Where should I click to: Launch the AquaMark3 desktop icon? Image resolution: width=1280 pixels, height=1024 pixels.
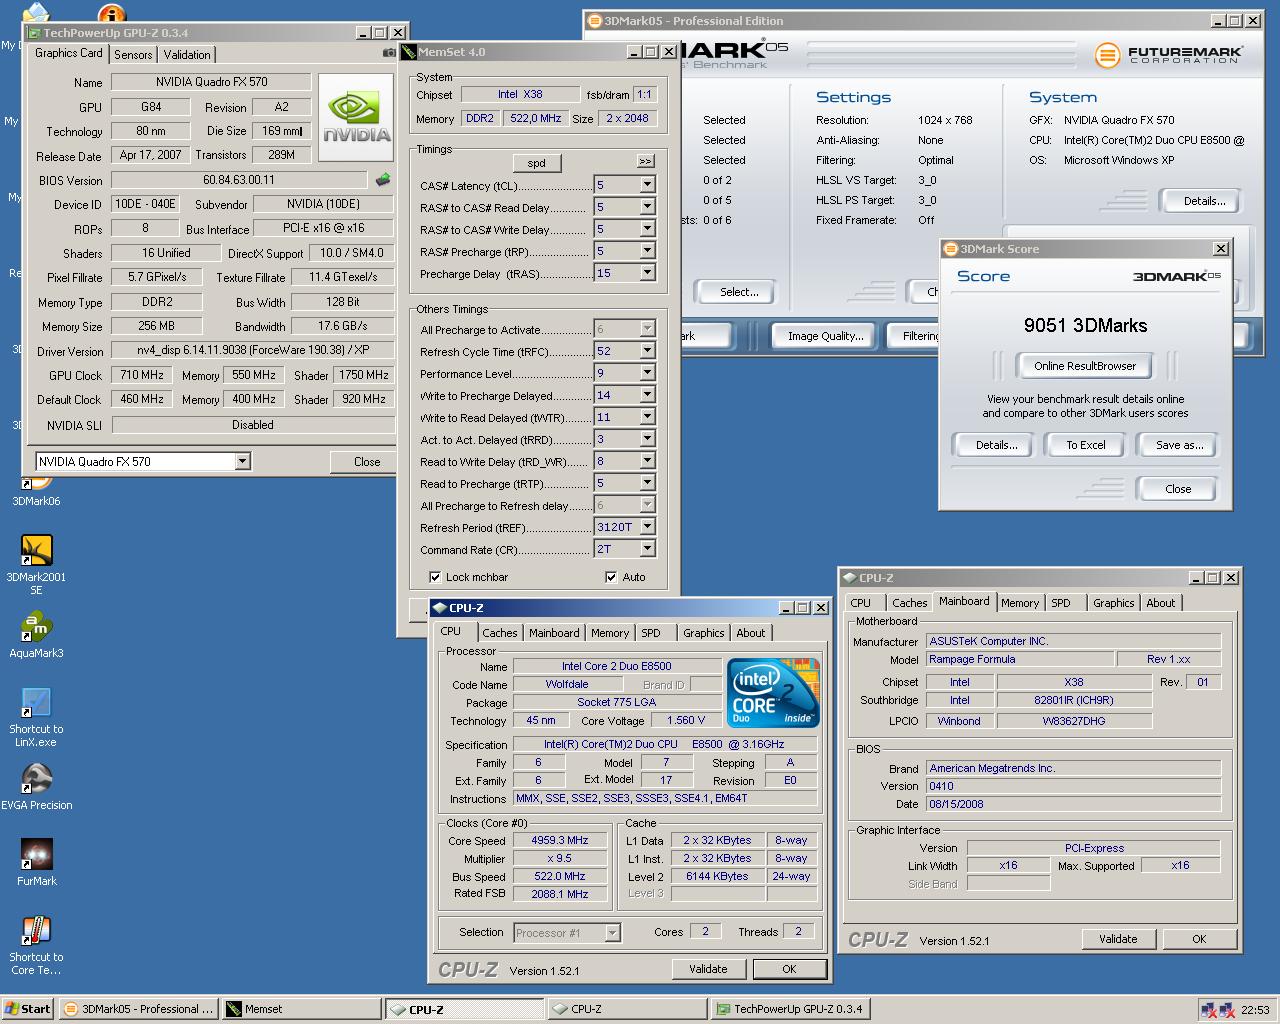click(36, 626)
